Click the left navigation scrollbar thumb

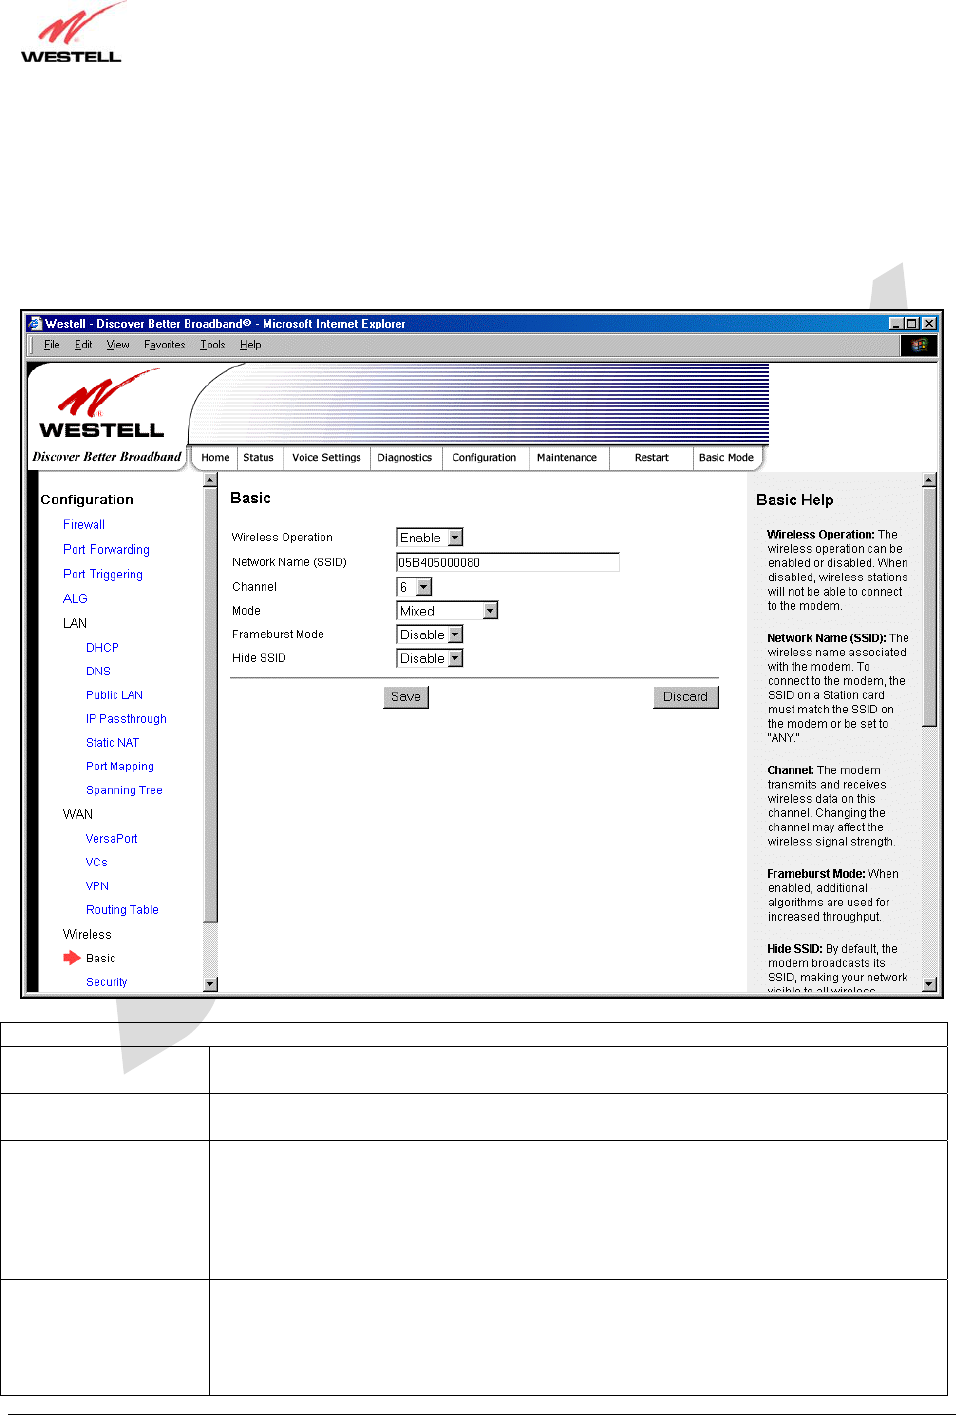[210, 705]
